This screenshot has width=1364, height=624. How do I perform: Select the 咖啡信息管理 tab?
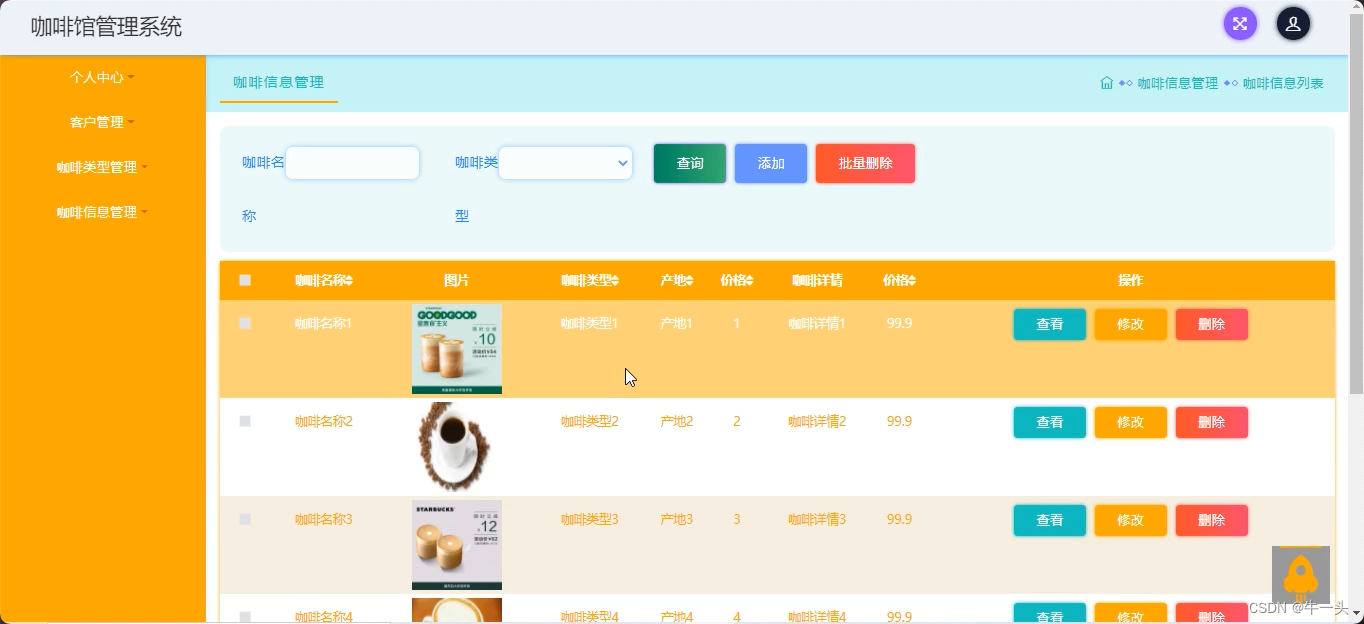[278, 82]
